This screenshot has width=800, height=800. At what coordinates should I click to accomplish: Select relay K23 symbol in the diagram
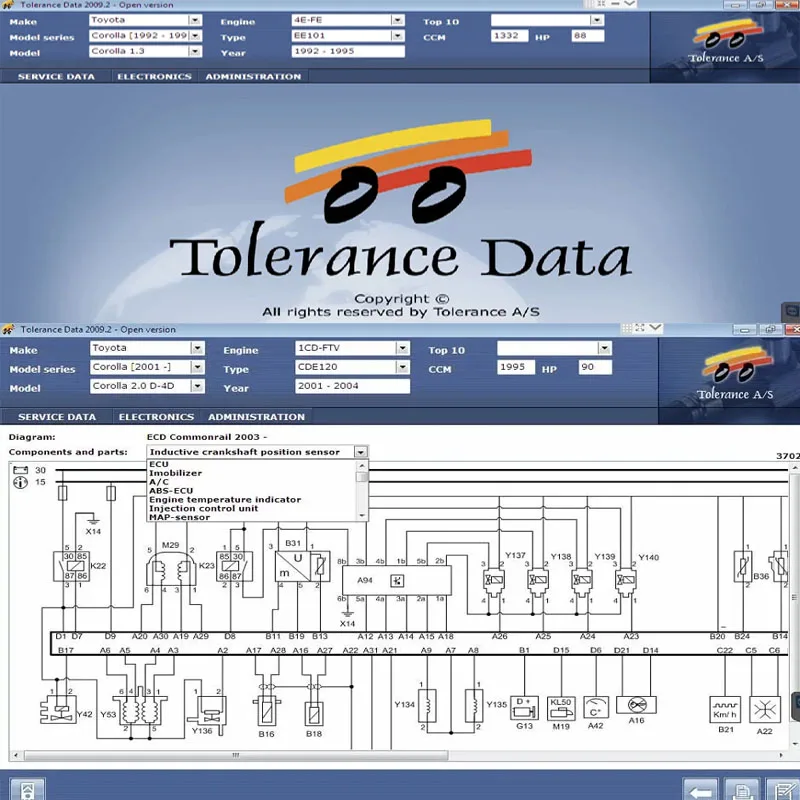[235, 566]
